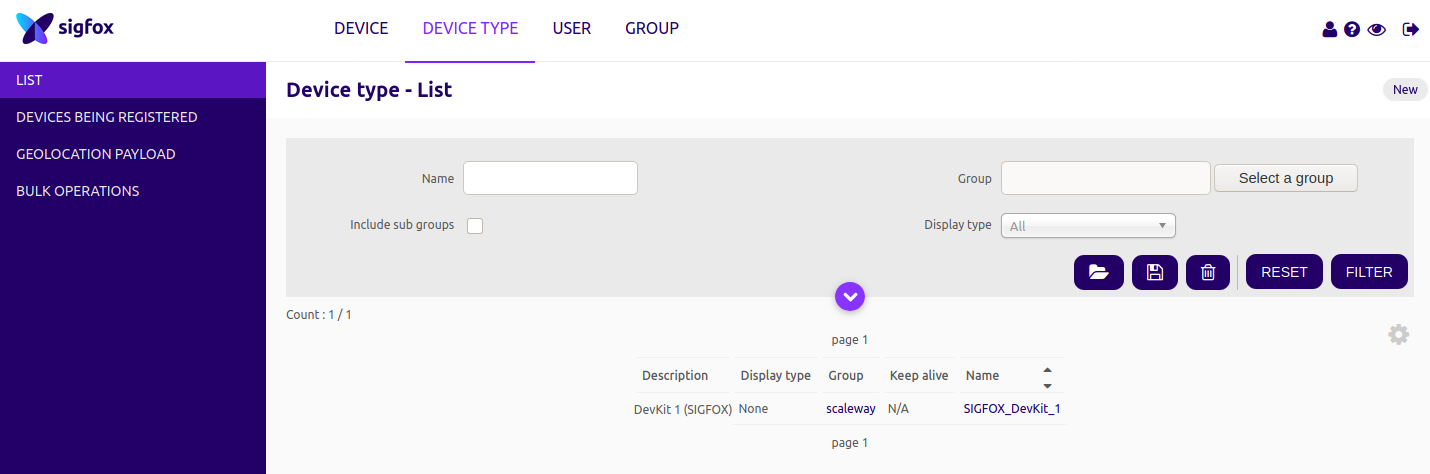Viewport: 1430px width, 474px height.
Task: Click the Sigfox logo
Action: click(x=65, y=29)
